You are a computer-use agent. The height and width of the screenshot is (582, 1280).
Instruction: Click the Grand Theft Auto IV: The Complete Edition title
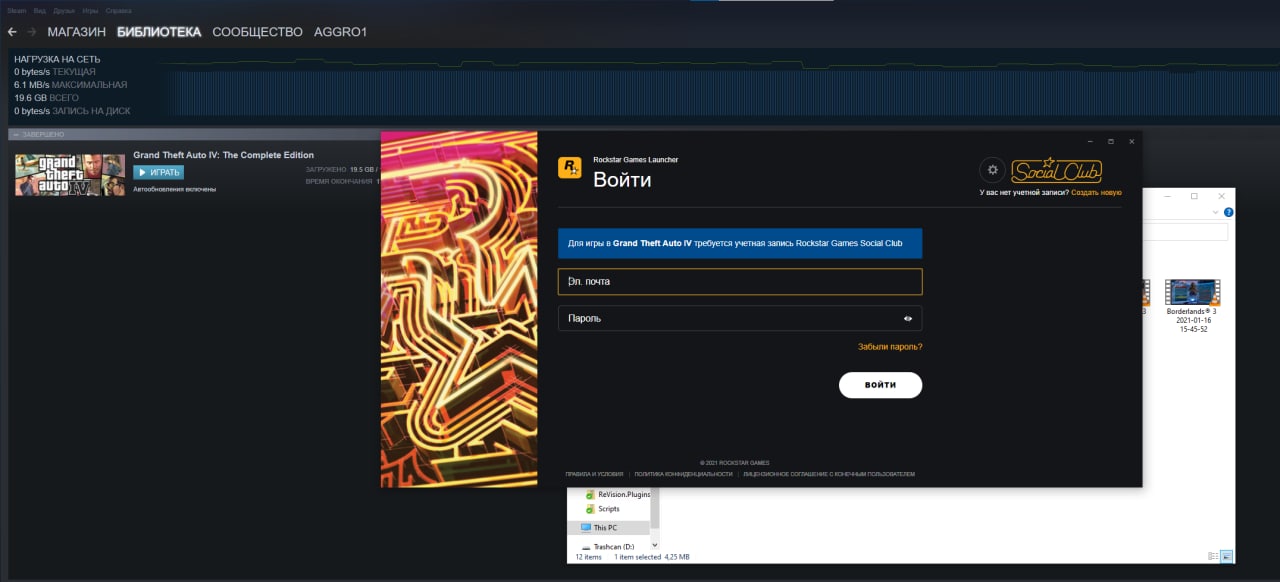click(223, 155)
